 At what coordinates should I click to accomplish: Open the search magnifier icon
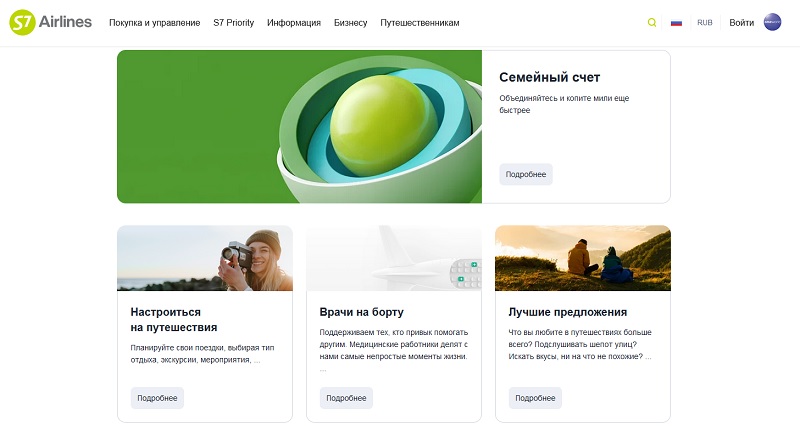click(652, 22)
